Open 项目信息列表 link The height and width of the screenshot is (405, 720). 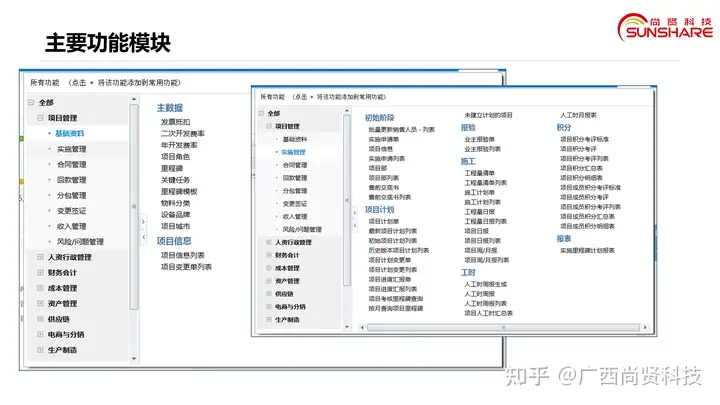coord(183,255)
